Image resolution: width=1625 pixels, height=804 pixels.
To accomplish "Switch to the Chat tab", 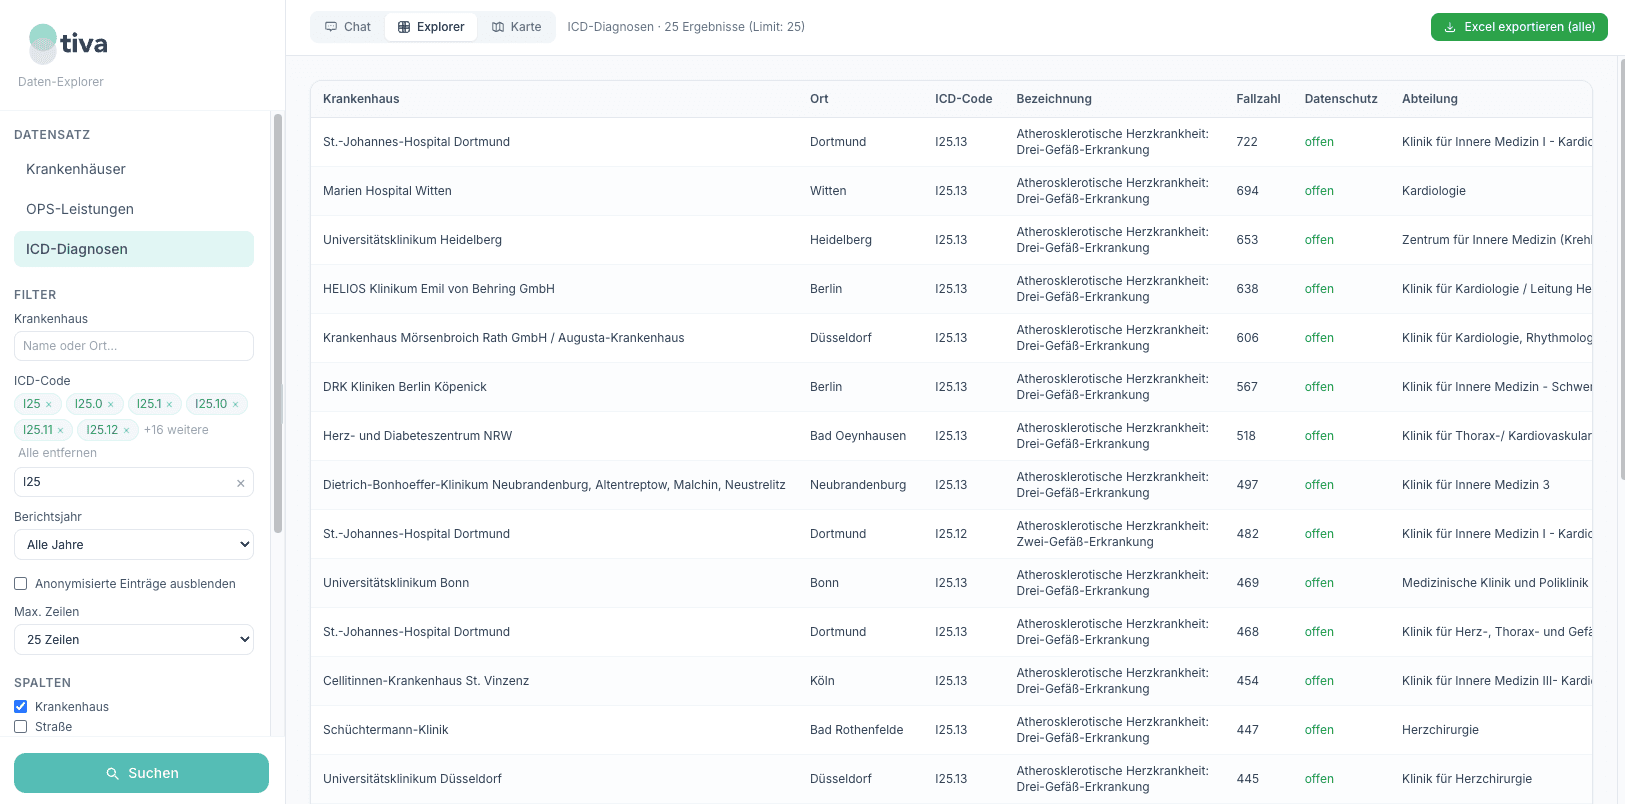I will (x=348, y=27).
